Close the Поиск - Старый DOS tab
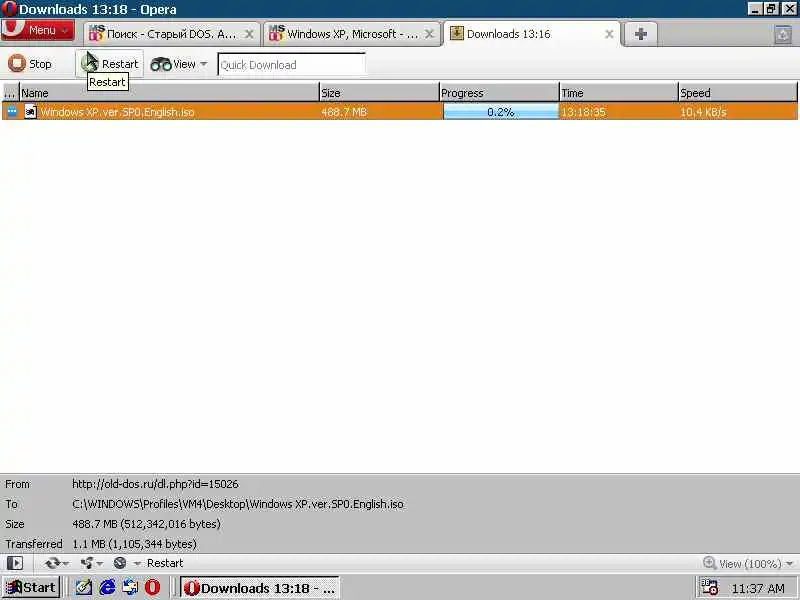The width and height of the screenshot is (800, 600). [x=249, y=34]
